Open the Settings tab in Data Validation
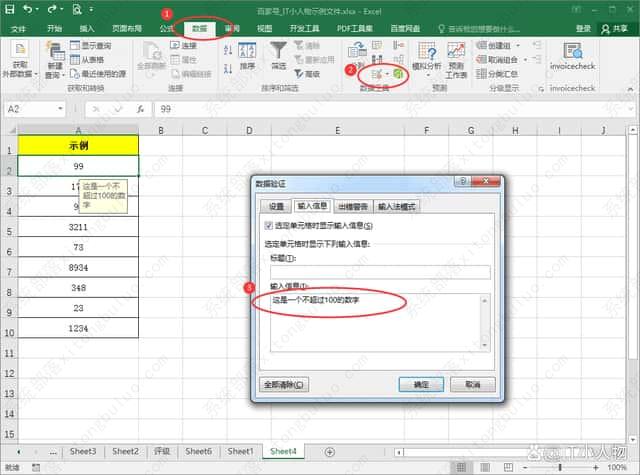 [276, 206]
